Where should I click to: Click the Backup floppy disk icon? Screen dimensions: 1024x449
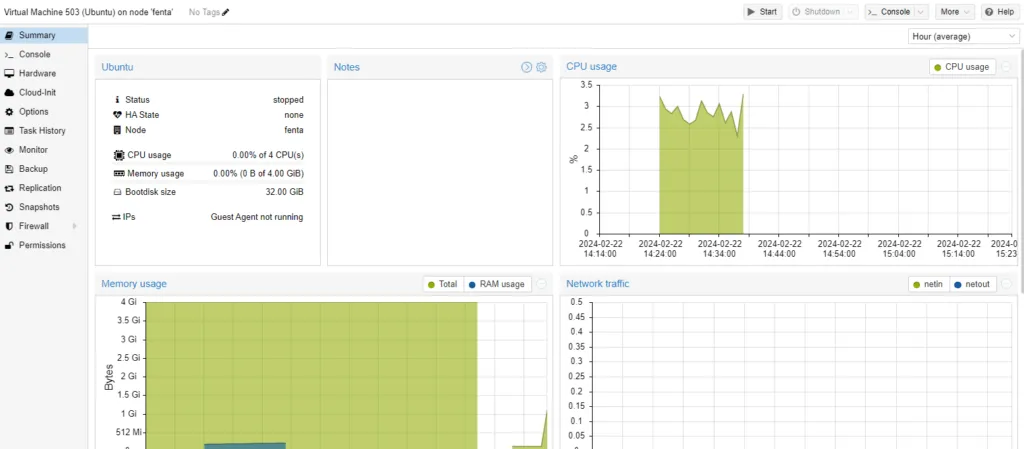coord(9,169)
